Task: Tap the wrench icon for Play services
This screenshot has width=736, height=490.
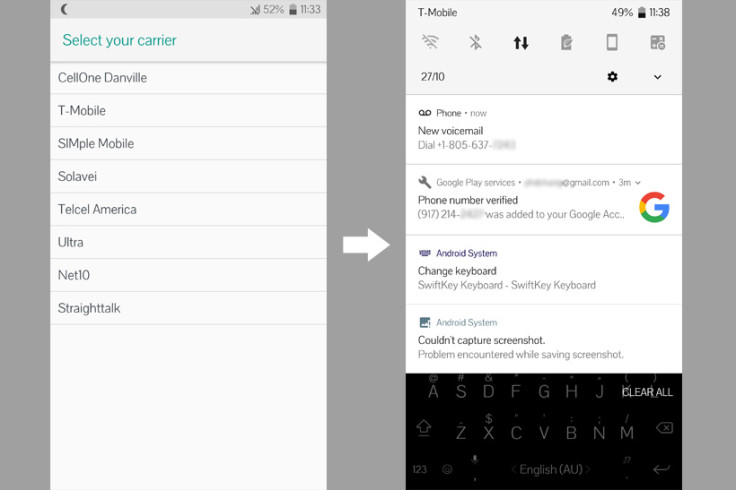Action: coord(425,182)
